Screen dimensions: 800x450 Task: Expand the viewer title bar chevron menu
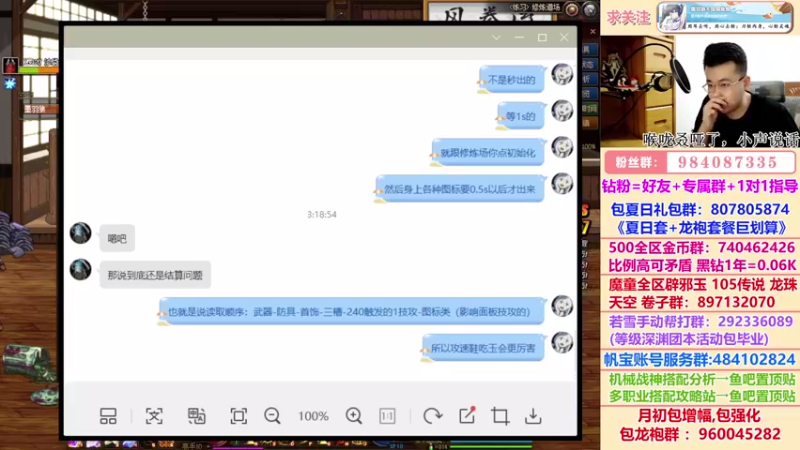[496, 38]
